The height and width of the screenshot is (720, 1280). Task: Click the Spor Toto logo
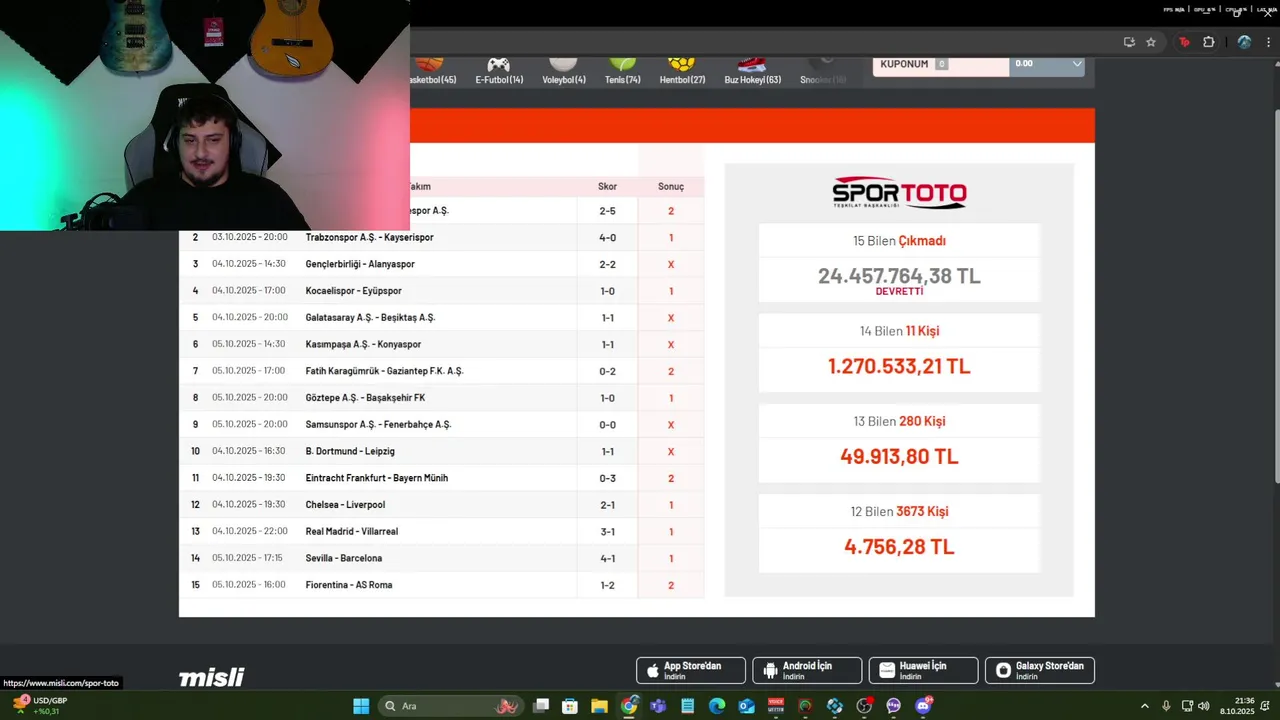(x=899, y=192)
